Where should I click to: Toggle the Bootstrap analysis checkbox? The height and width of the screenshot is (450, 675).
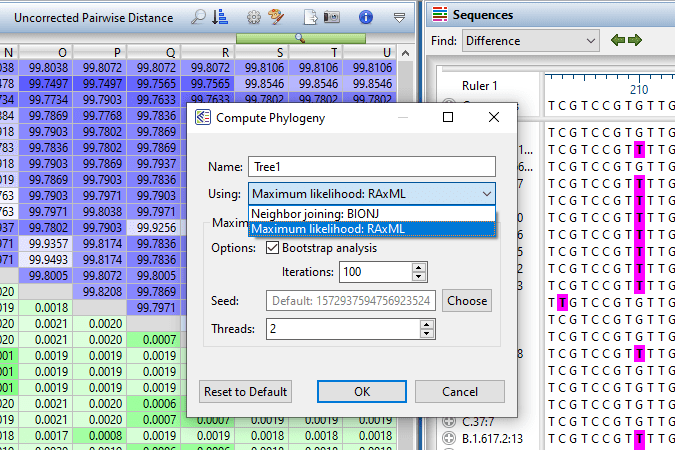point(272,248)
